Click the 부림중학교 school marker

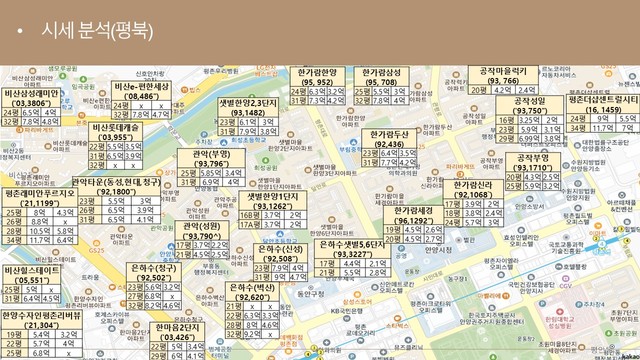353,142
